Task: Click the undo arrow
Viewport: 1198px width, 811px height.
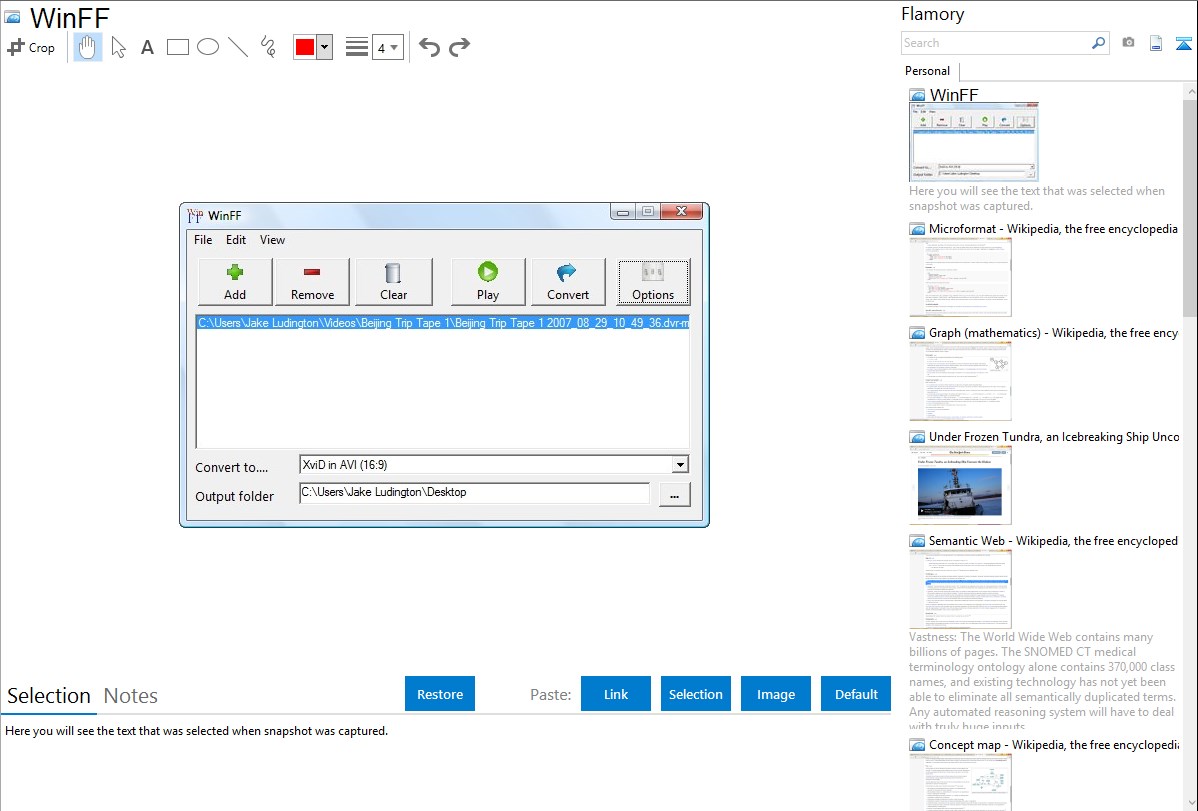Action: coord(429,47)
